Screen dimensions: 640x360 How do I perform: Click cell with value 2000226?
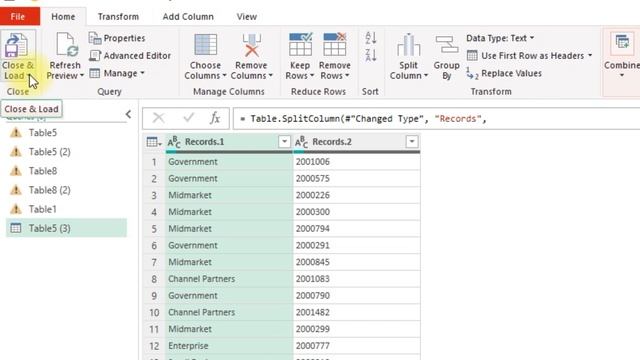tap(356, 195)
